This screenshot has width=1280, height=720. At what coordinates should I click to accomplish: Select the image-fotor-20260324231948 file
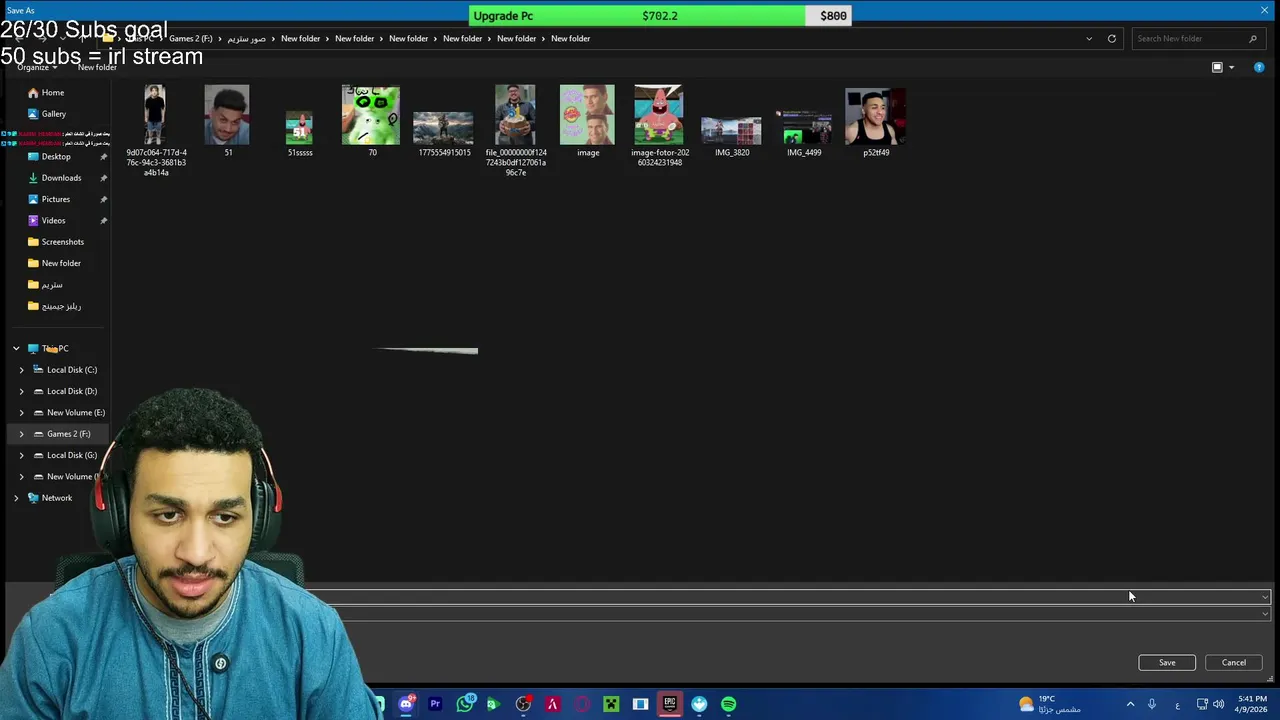point(659,126)
